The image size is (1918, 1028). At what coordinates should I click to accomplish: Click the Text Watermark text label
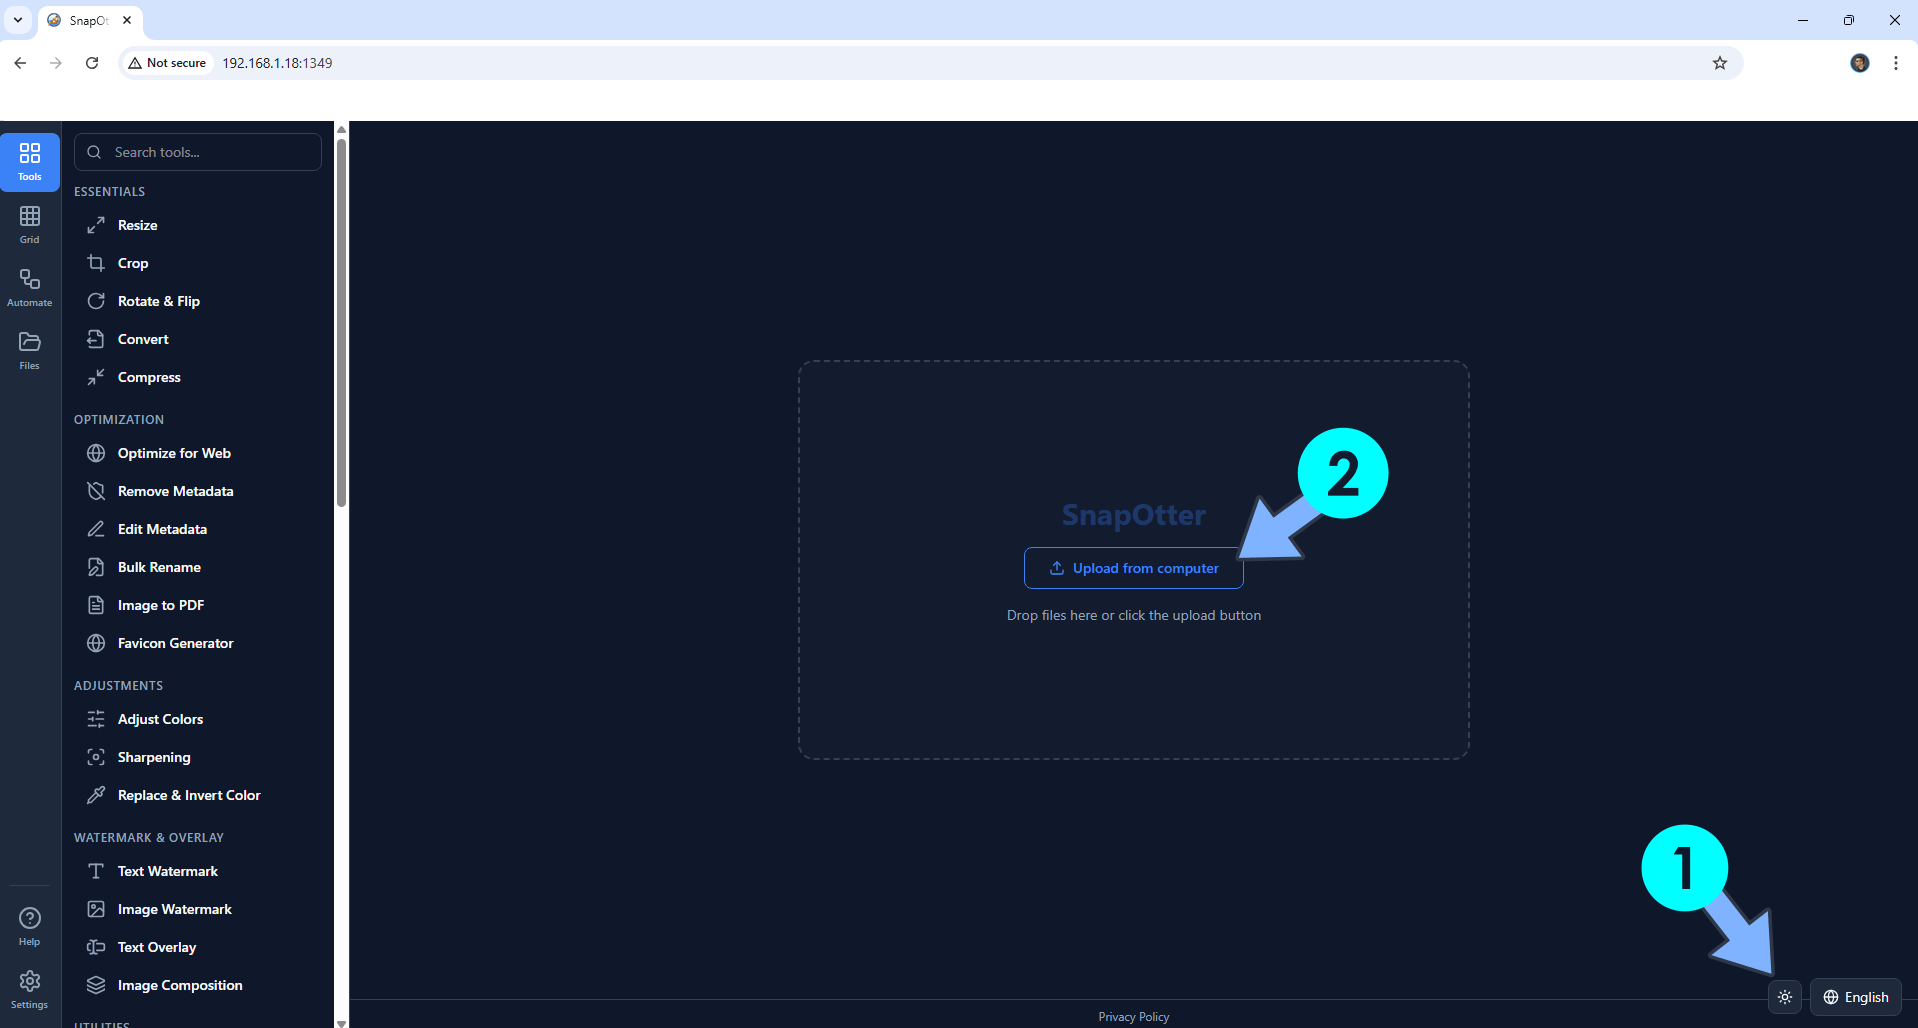(168, 871)
